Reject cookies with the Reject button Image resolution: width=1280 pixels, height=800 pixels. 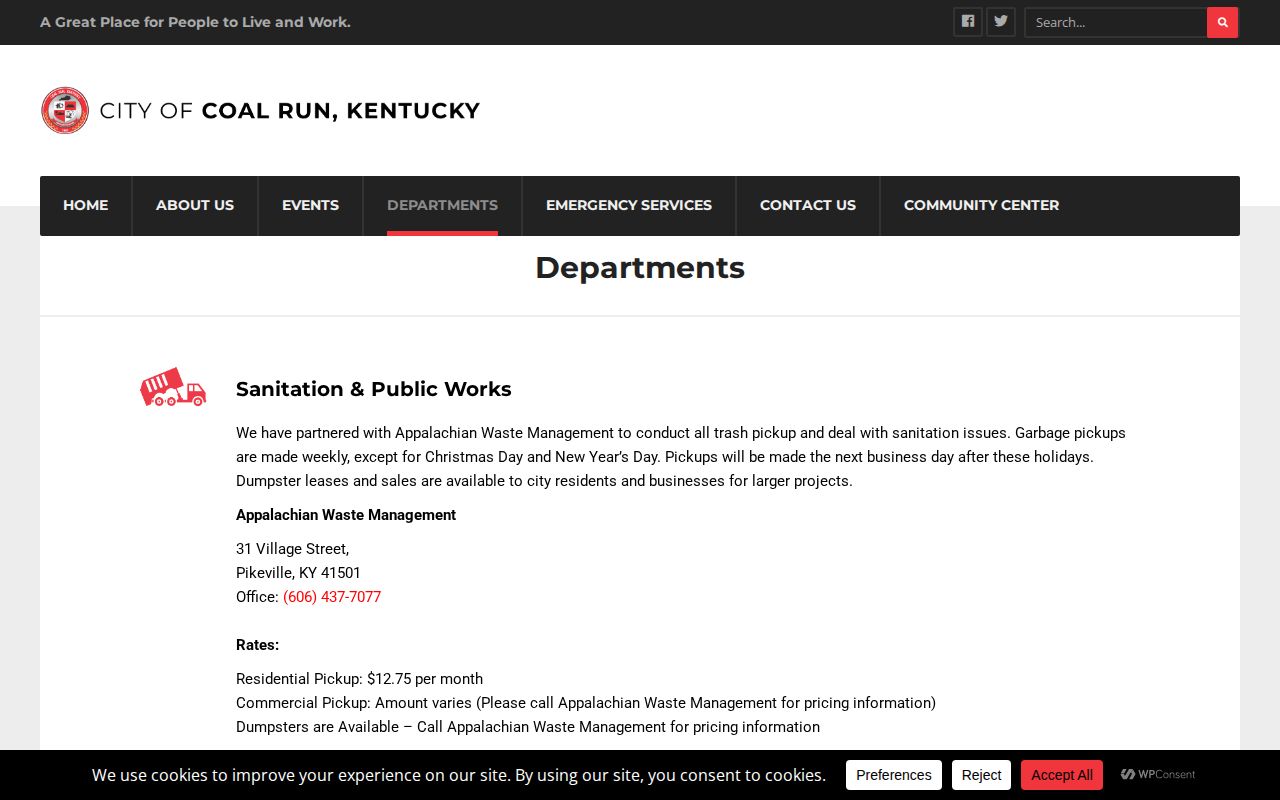pyautogui.click(x=981, y=775)
